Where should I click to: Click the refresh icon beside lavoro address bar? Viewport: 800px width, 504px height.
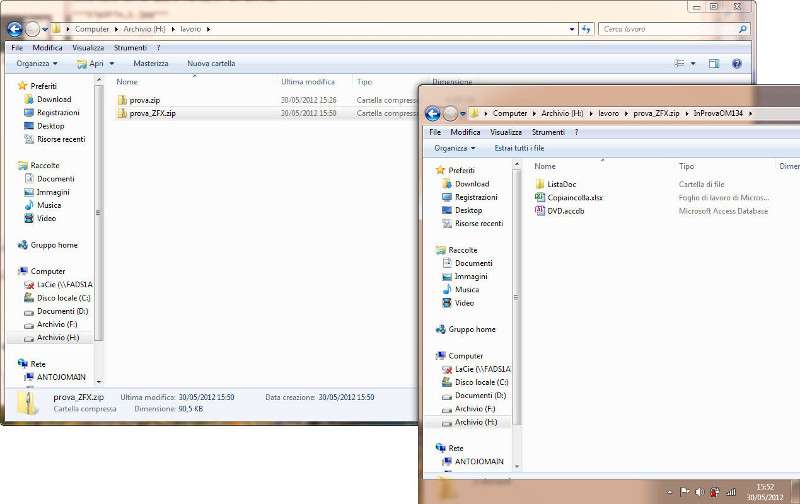pos(586,29)
